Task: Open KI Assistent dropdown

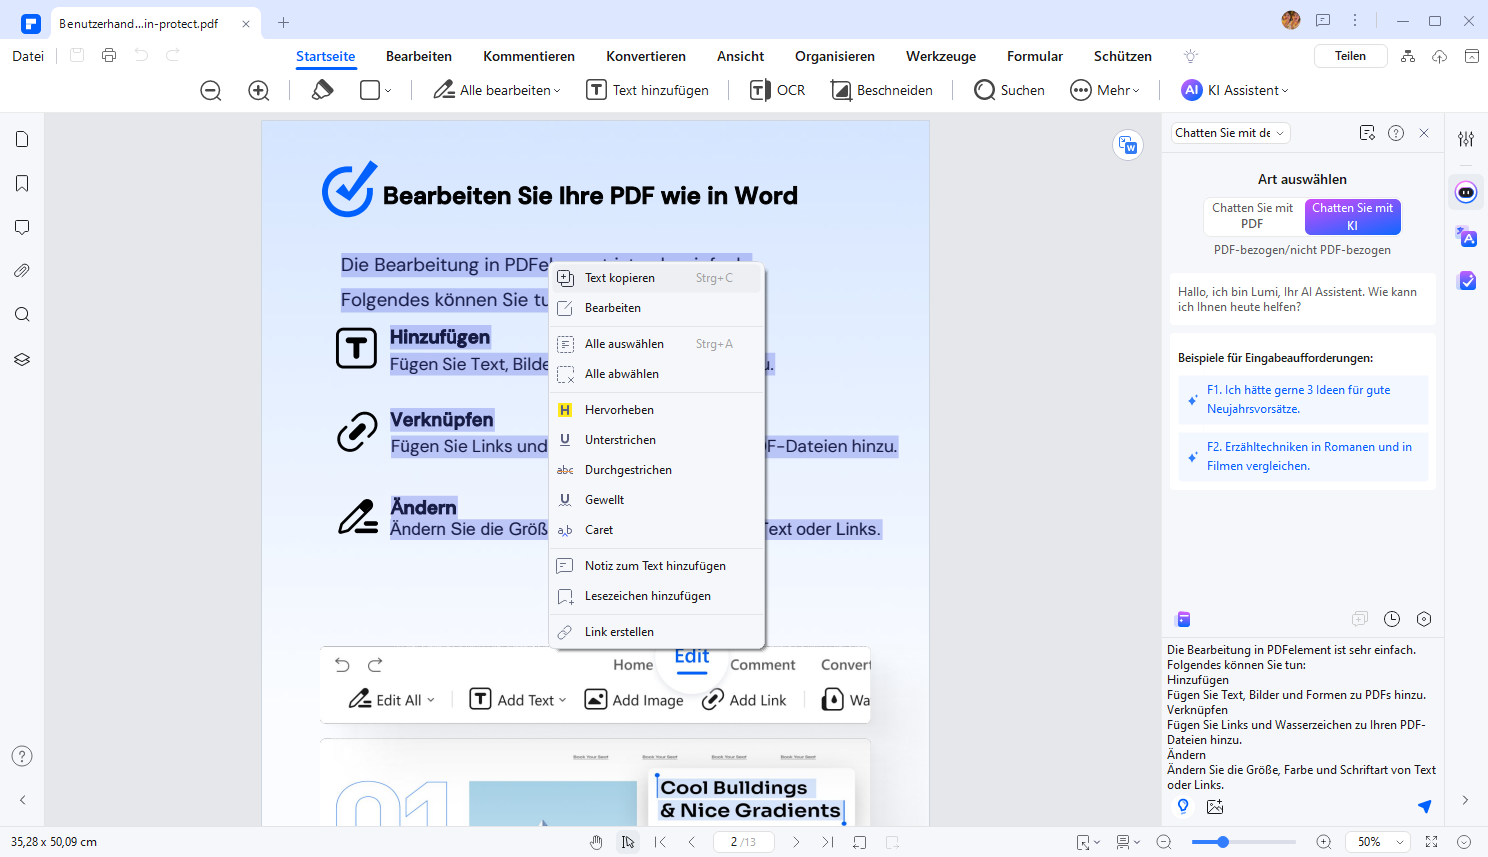Action: pos(1235,90)
